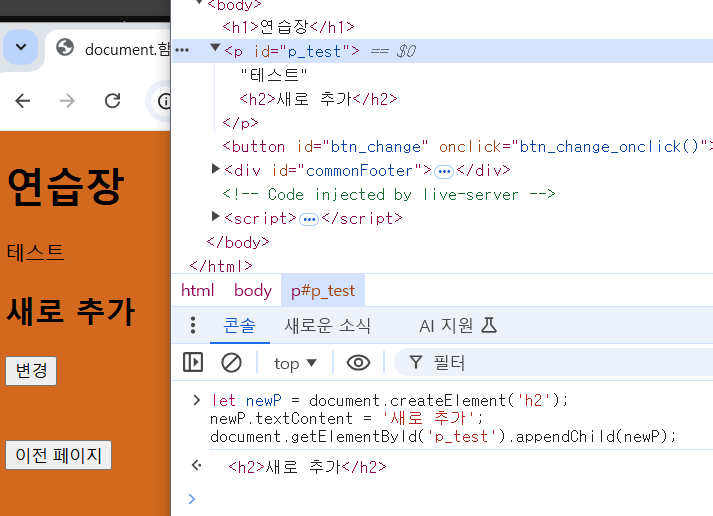
Task: Expand the div#commonFooter node
Action: click(216, 169)
